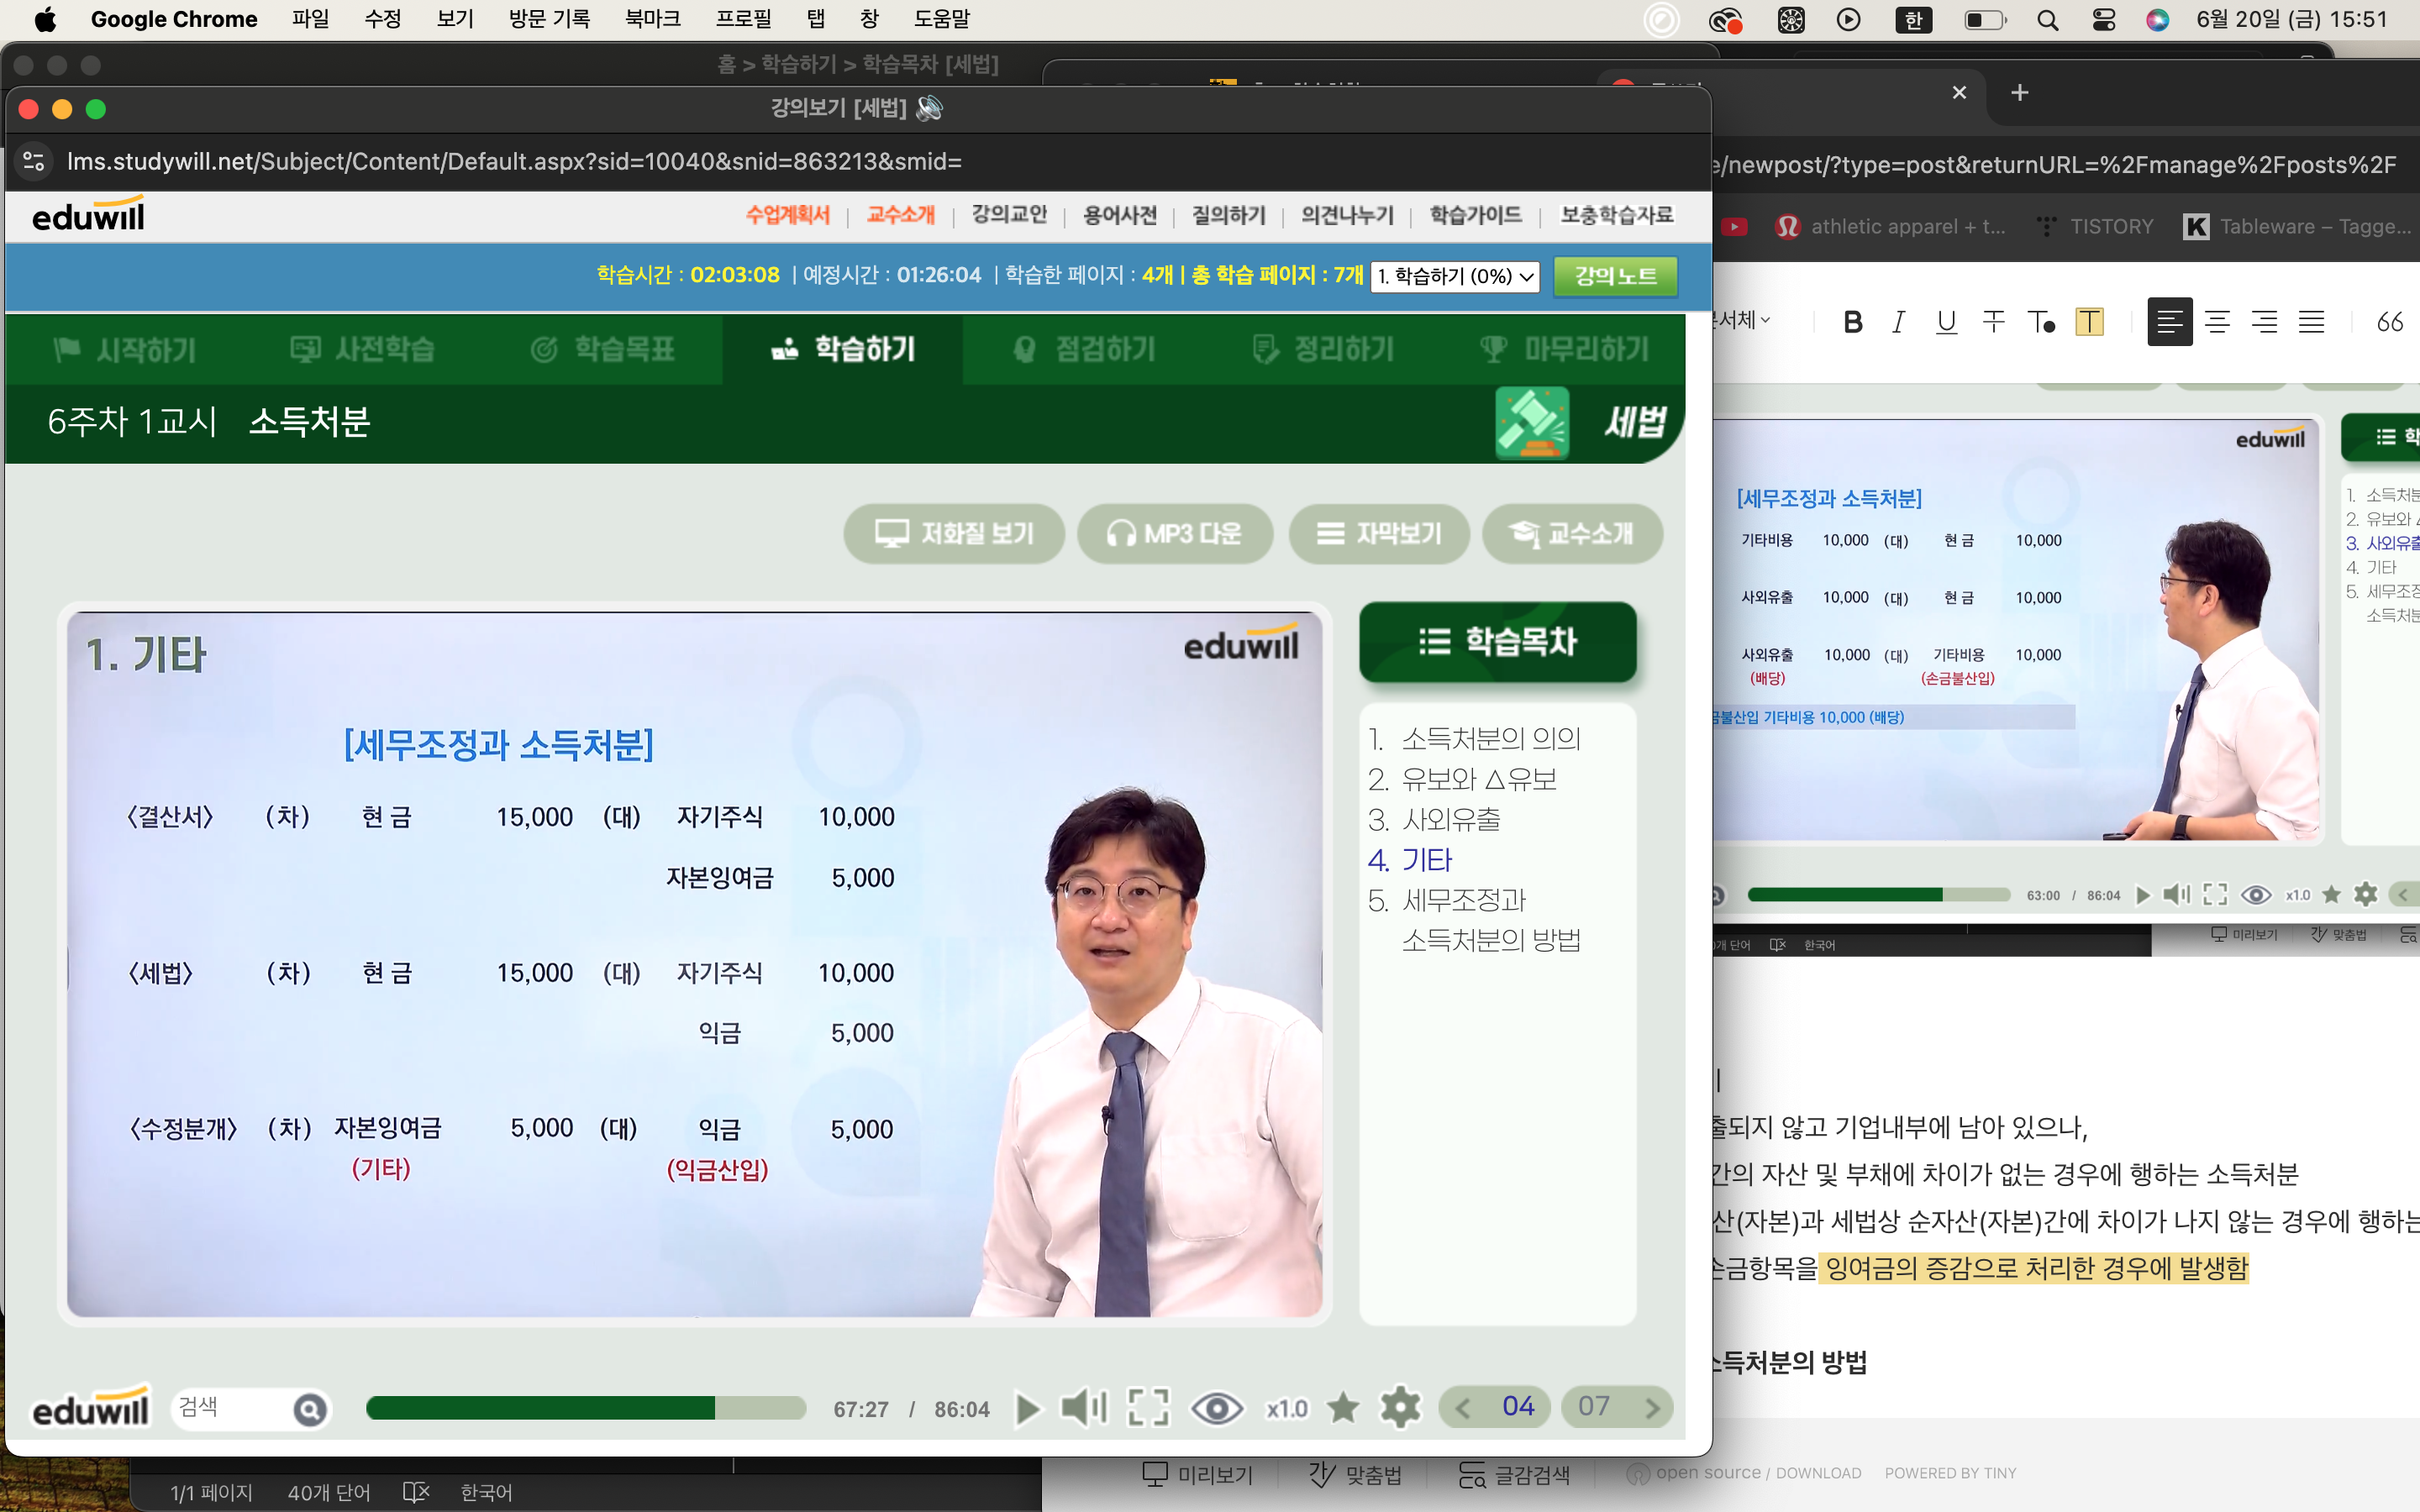The height and width of the screenshot is (1512, 2420).
Task: Open player settings gear icon
Action: 1400,1408
